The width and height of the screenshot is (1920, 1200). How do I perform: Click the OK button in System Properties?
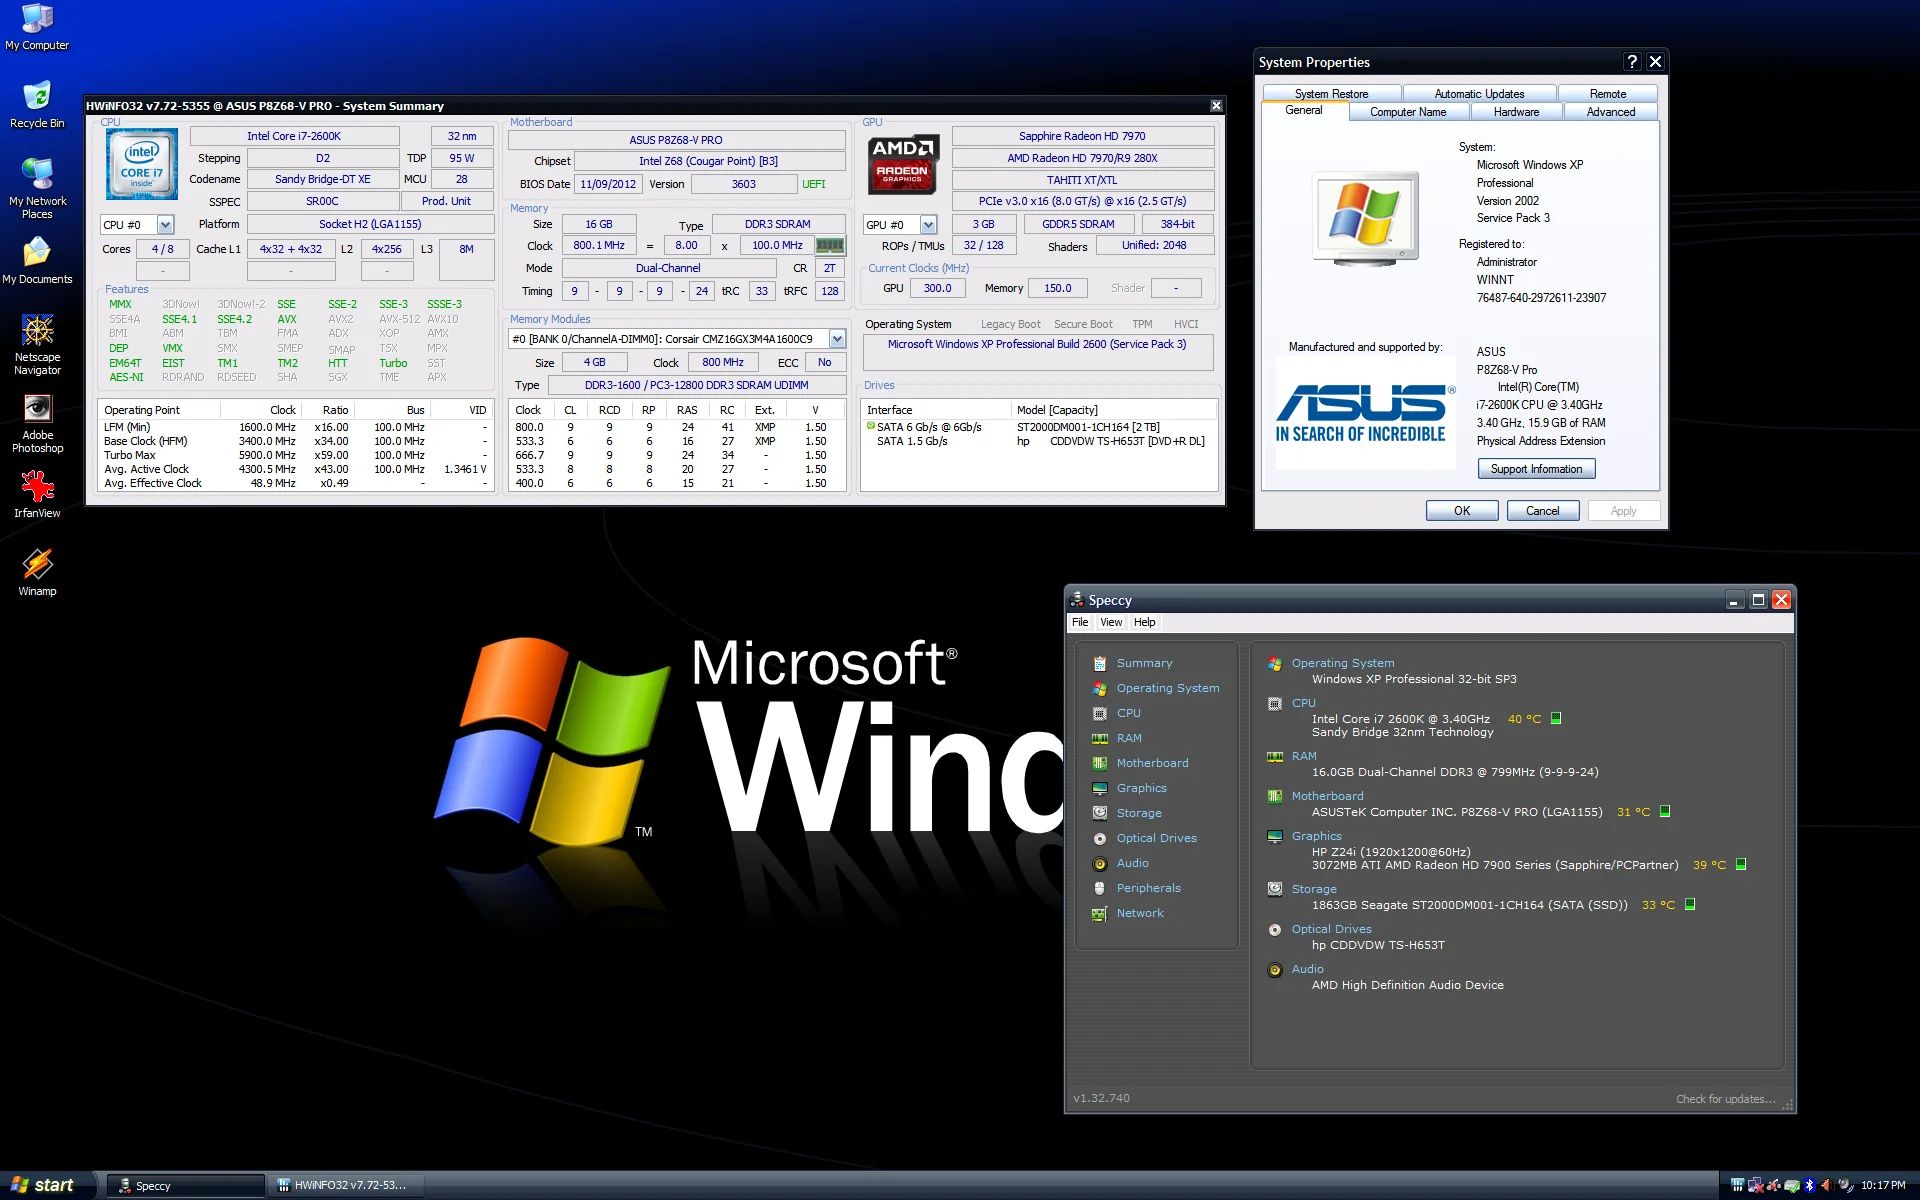pos(1461,512)
